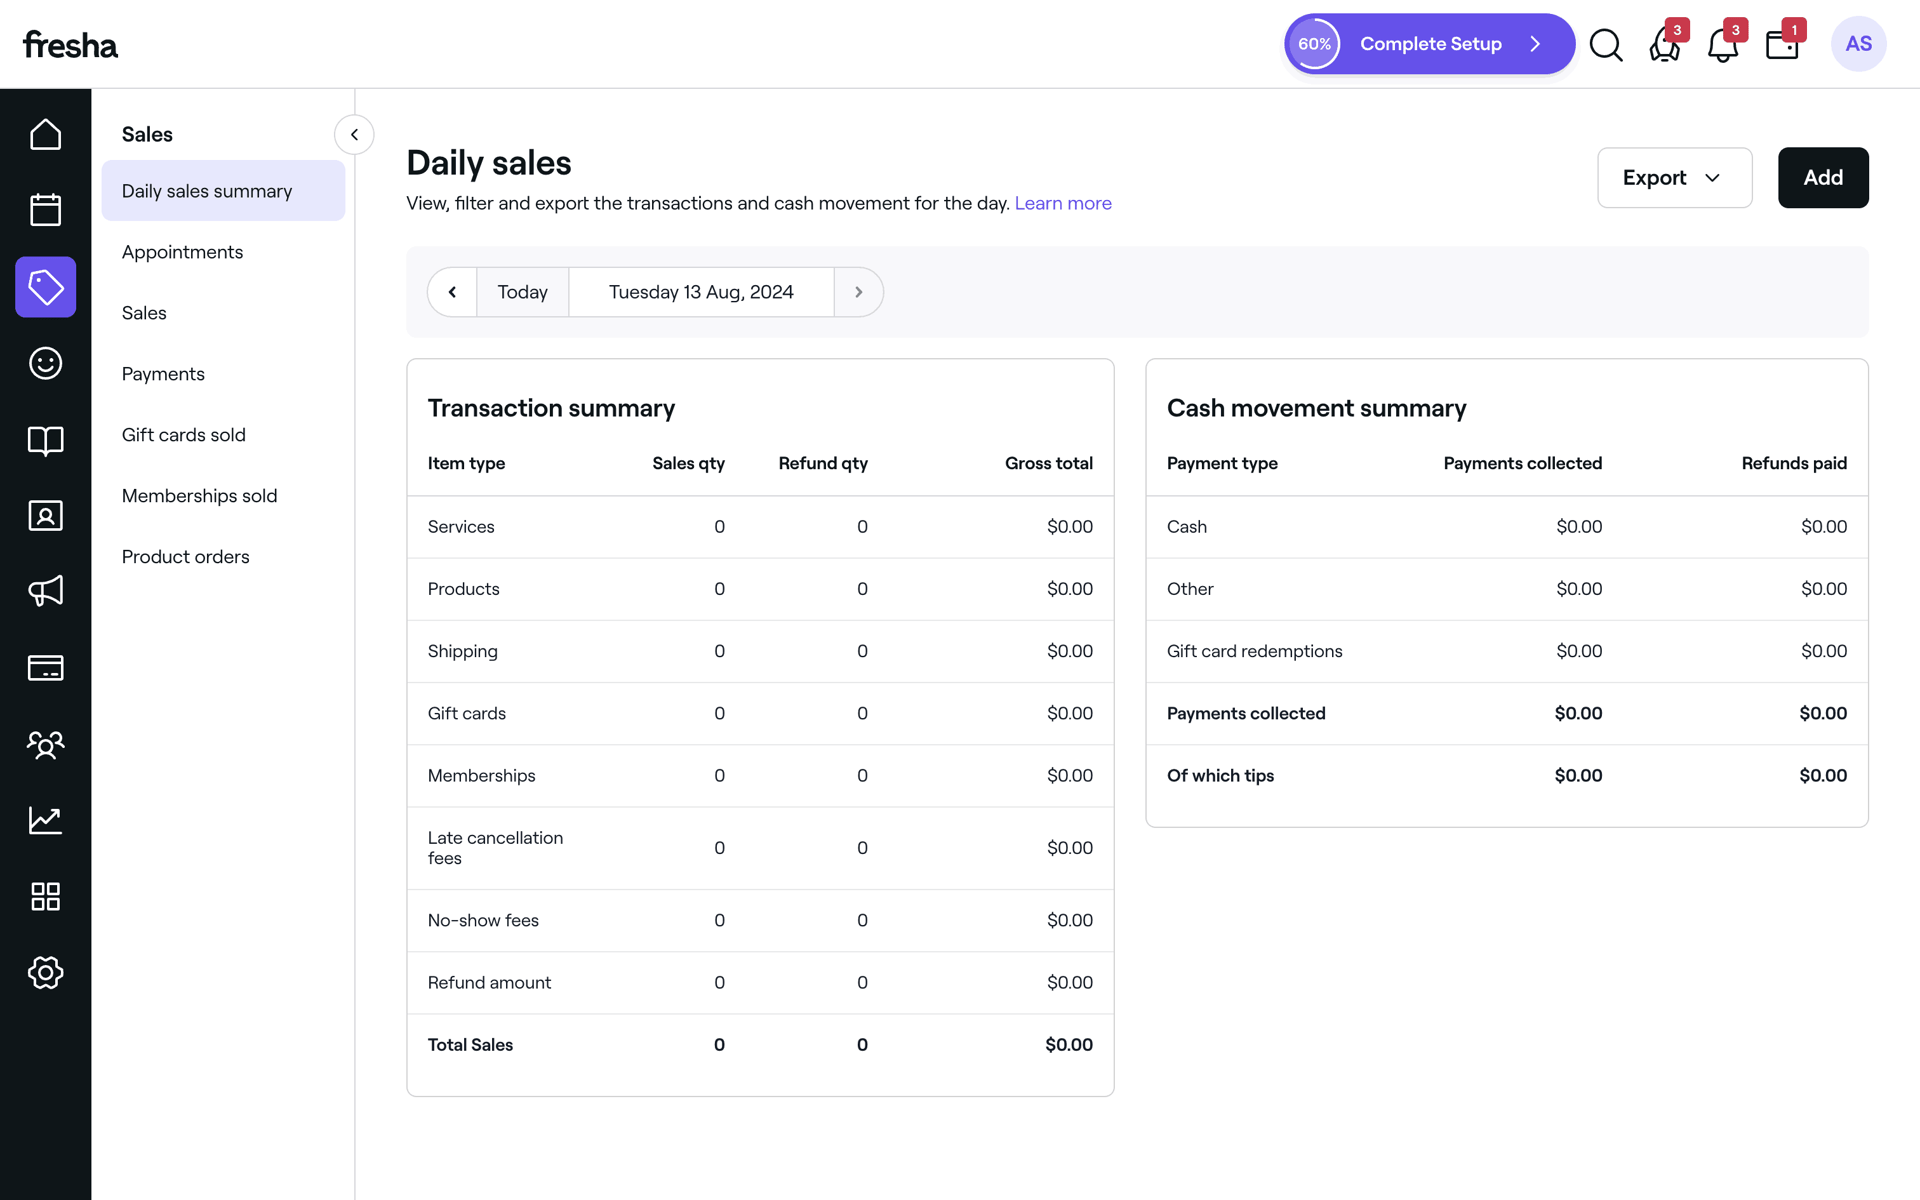
Task: Click the Of which tips row
Action: 1506,776
